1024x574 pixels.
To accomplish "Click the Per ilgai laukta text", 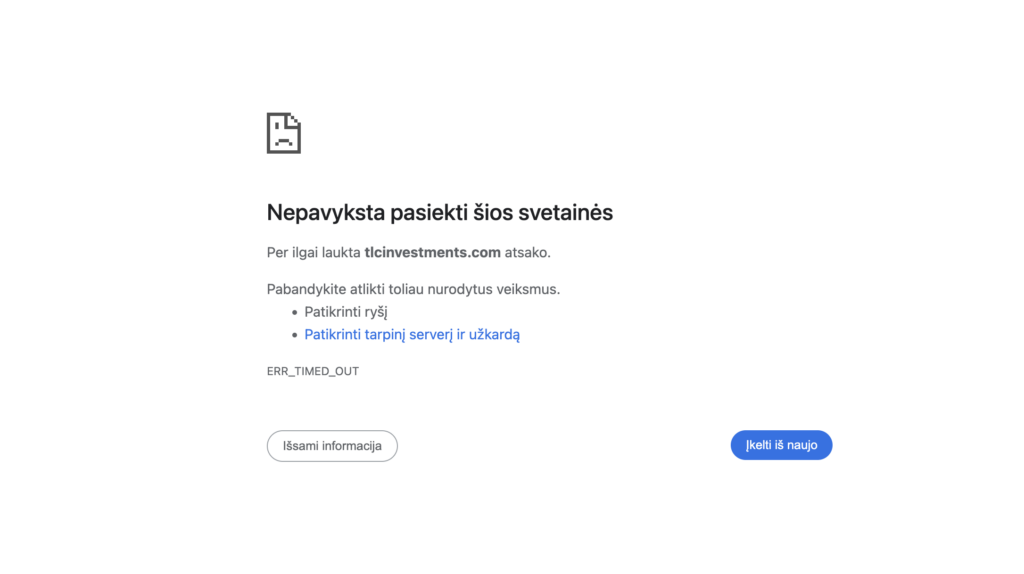I will 313,253.
